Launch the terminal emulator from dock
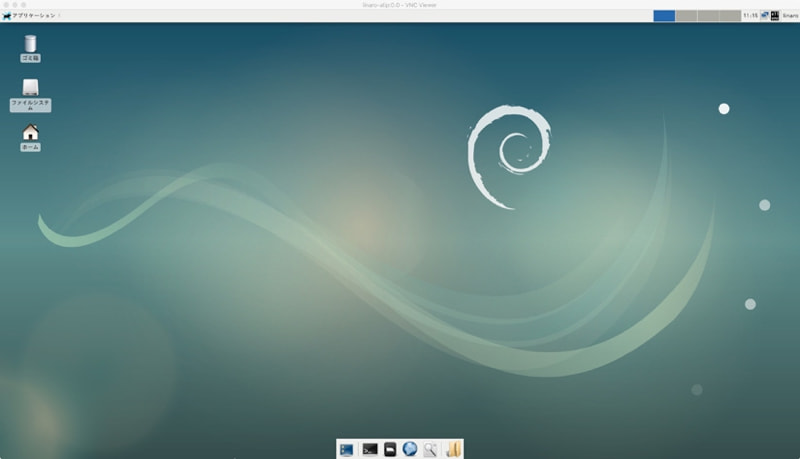This screenshot has width=800, height=459. pyautogui.click(x=369, y=449)
